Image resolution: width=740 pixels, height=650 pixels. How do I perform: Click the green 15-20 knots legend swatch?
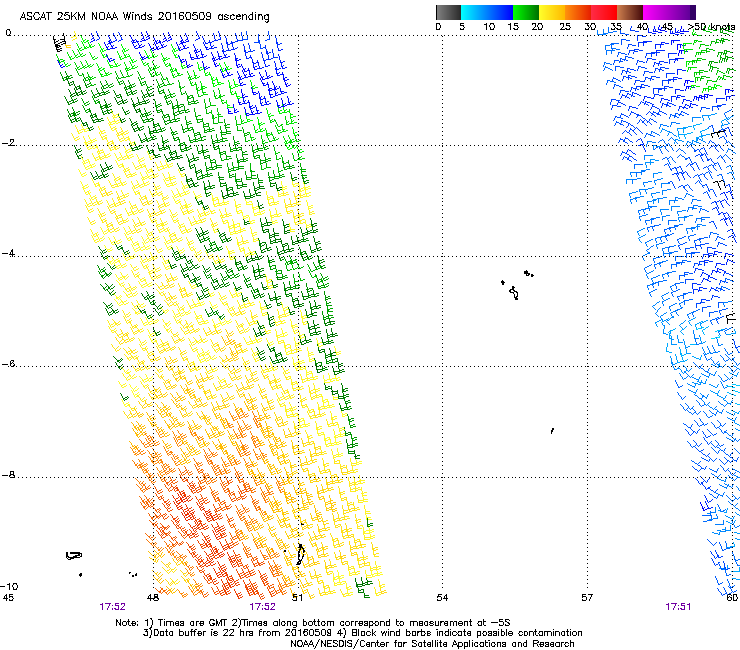[526, 12]
